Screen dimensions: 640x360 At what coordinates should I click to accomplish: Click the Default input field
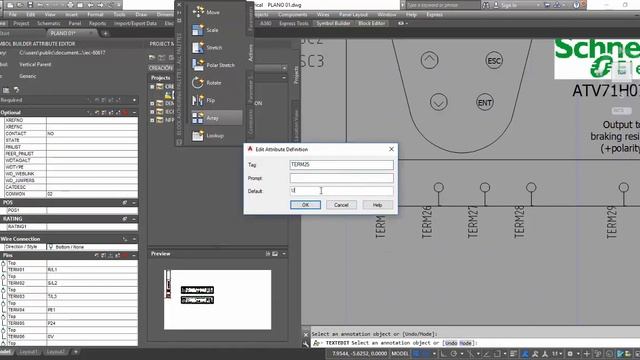click(342, 191)
